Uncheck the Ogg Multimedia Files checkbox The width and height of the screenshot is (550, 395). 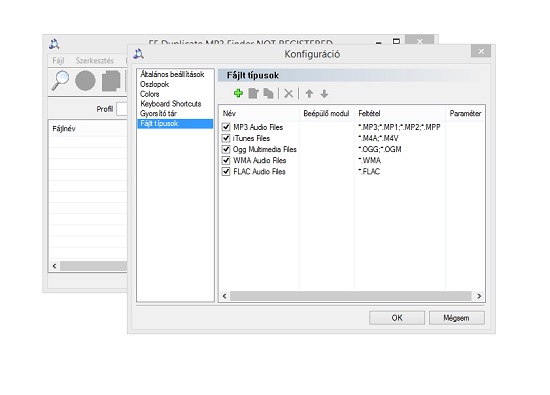point(226,149)
